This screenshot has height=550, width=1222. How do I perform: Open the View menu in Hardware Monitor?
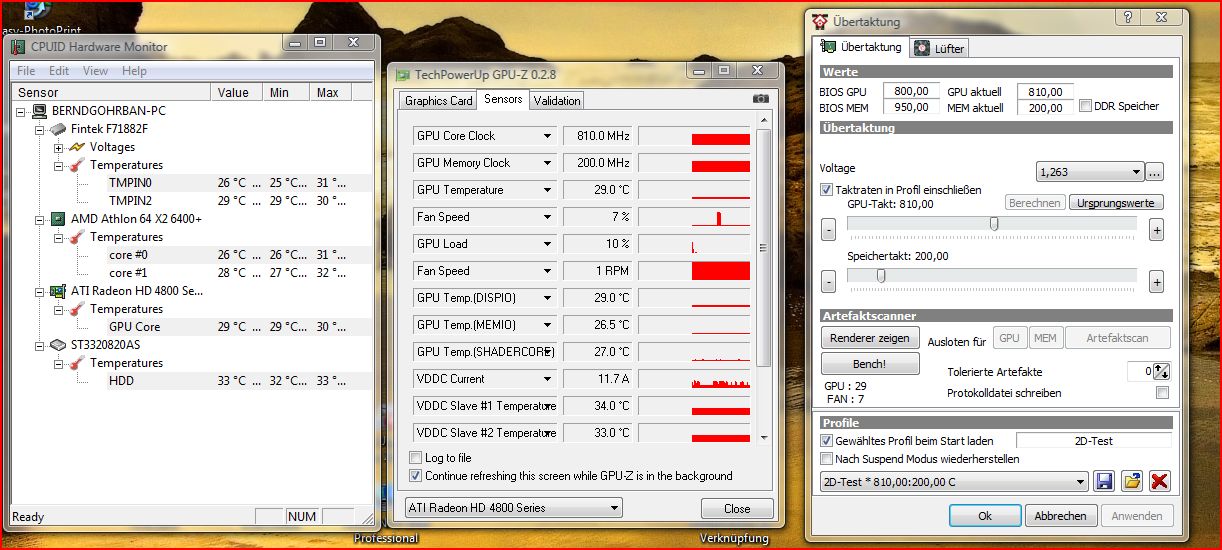[x=95, y=71]
